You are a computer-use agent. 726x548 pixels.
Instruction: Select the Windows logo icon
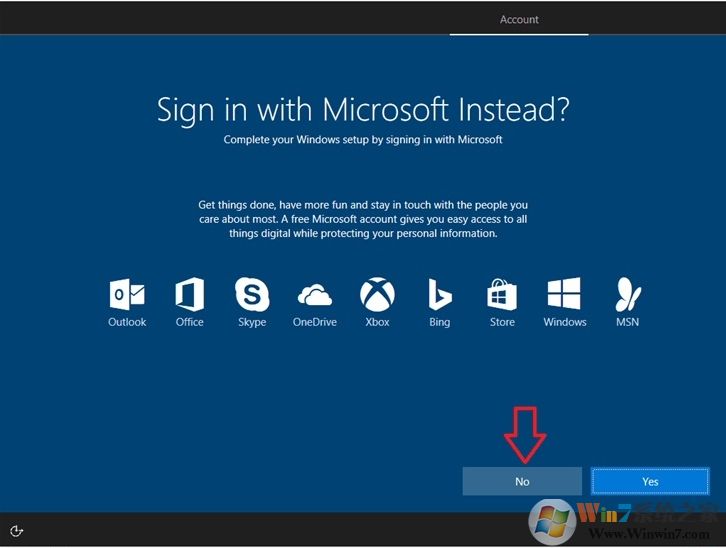tap(564, 293)
